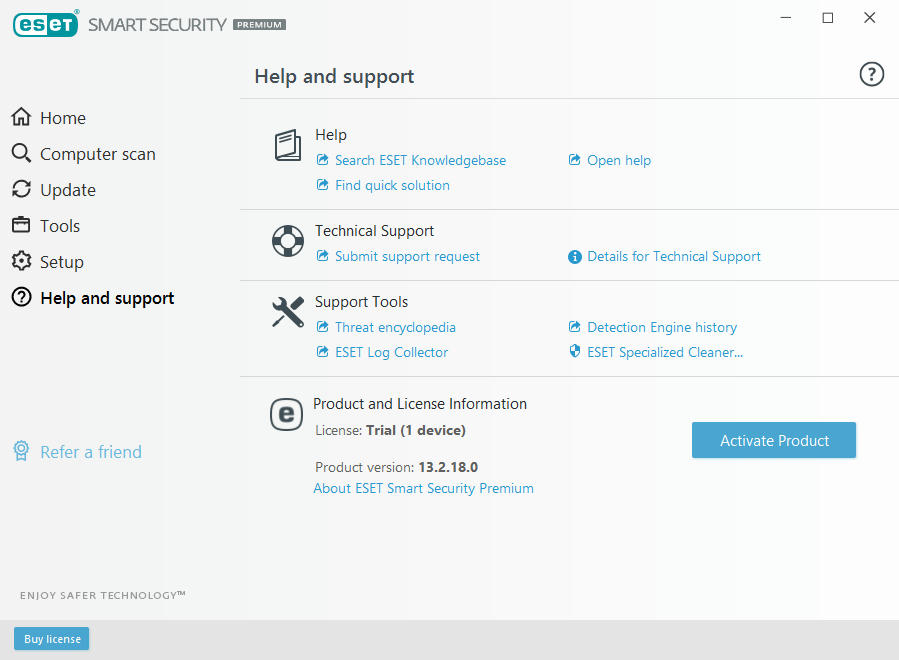899x660 pixels.
Task: Click the Product and License ESET 'e' icon
Action: click(286, 414)
